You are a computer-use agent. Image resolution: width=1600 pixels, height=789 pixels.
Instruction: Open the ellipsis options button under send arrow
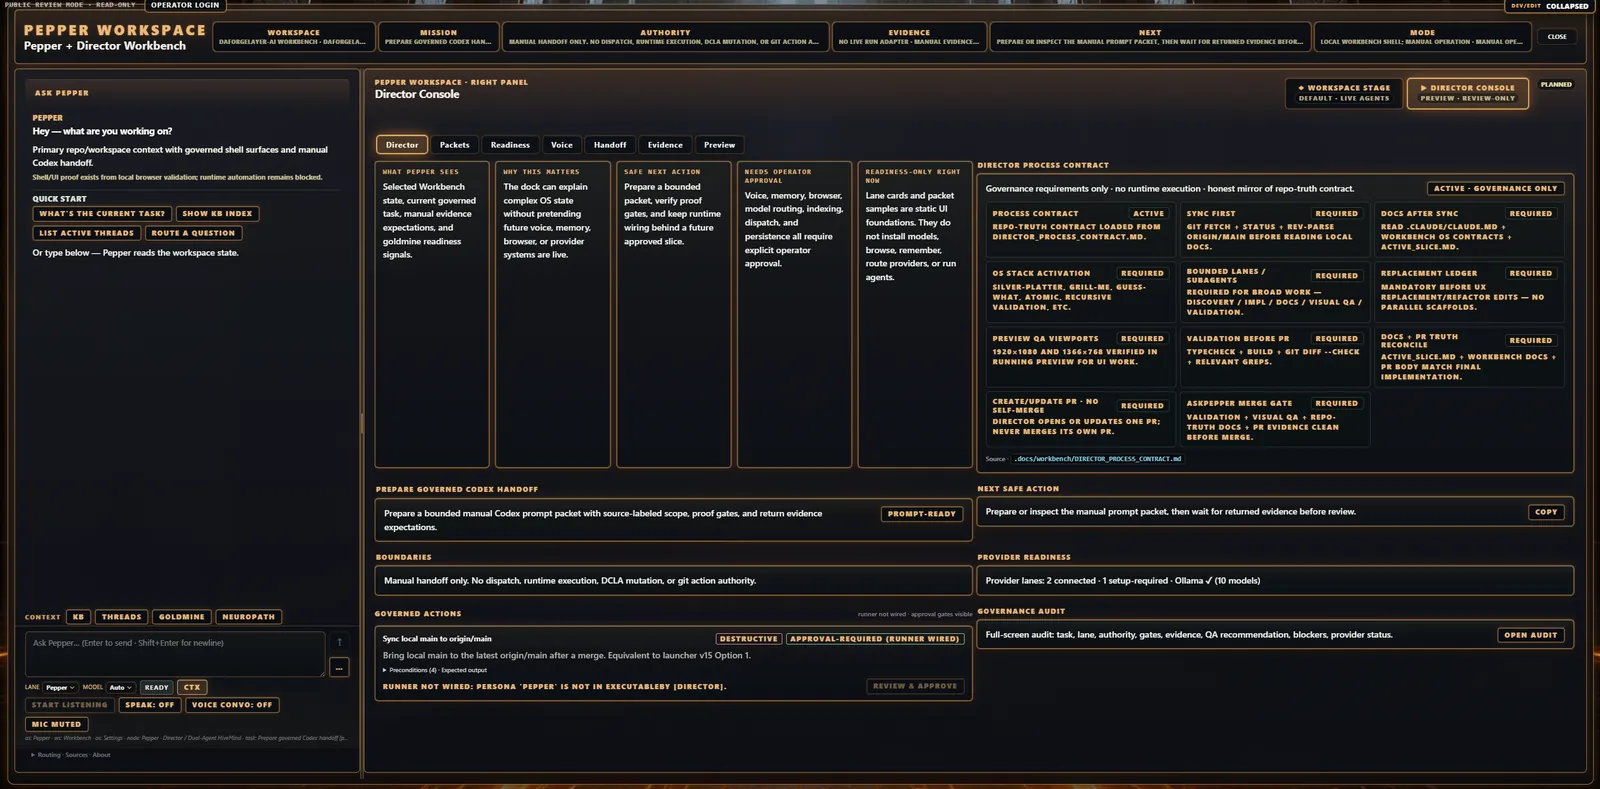[339, 667]
